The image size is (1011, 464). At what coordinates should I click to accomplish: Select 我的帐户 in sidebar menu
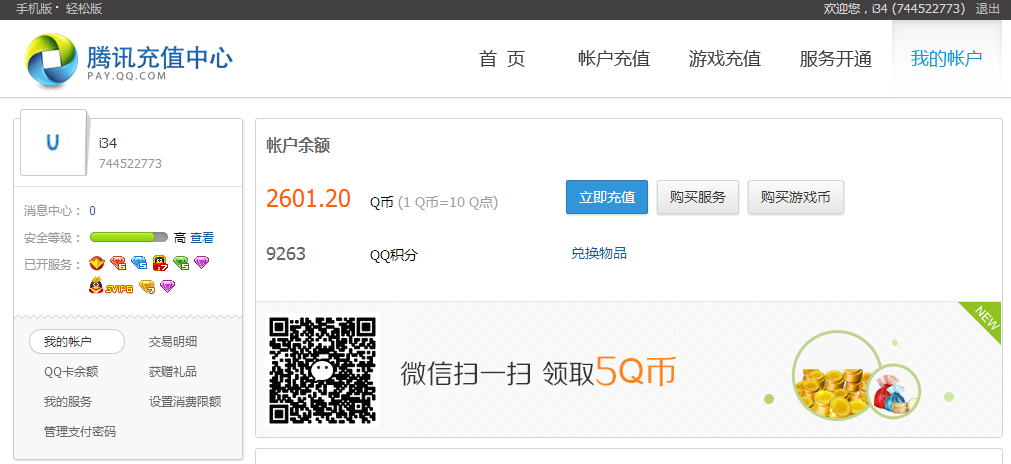[x=77, y=342]
